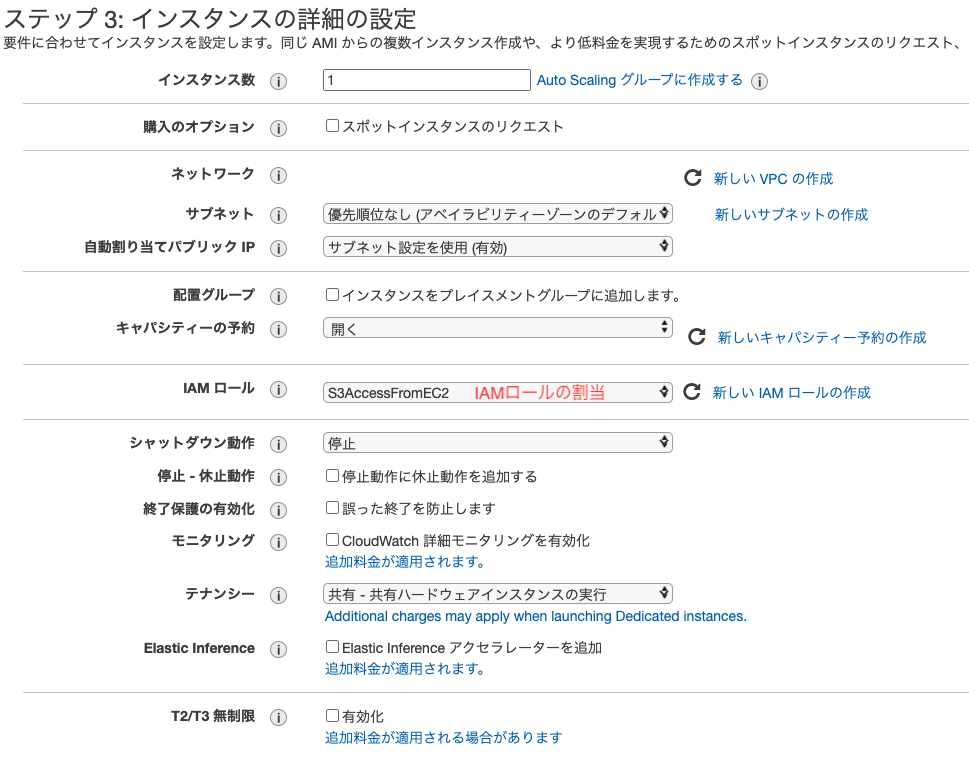Click info icon next to Elastic Inference
Image resolution: width=969 pixels, height=760 pixels.
coord(278,649)
